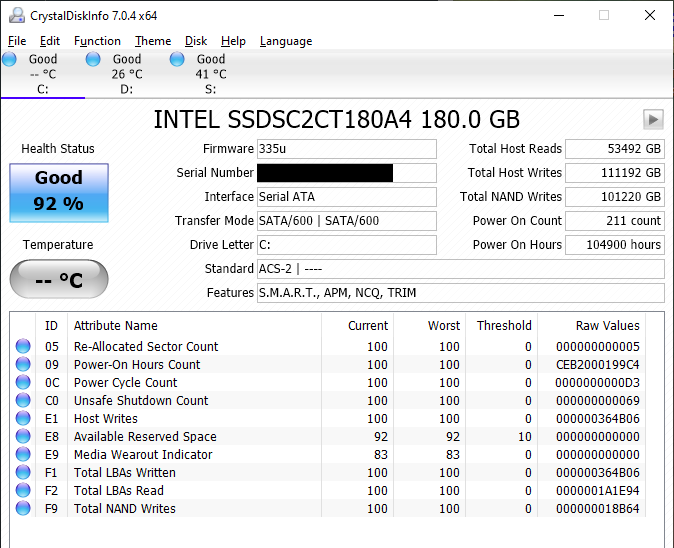Screen dimensions: 674x548
Task: Click the Total NAND Writes row status orb
Action: tap(23, 509)
